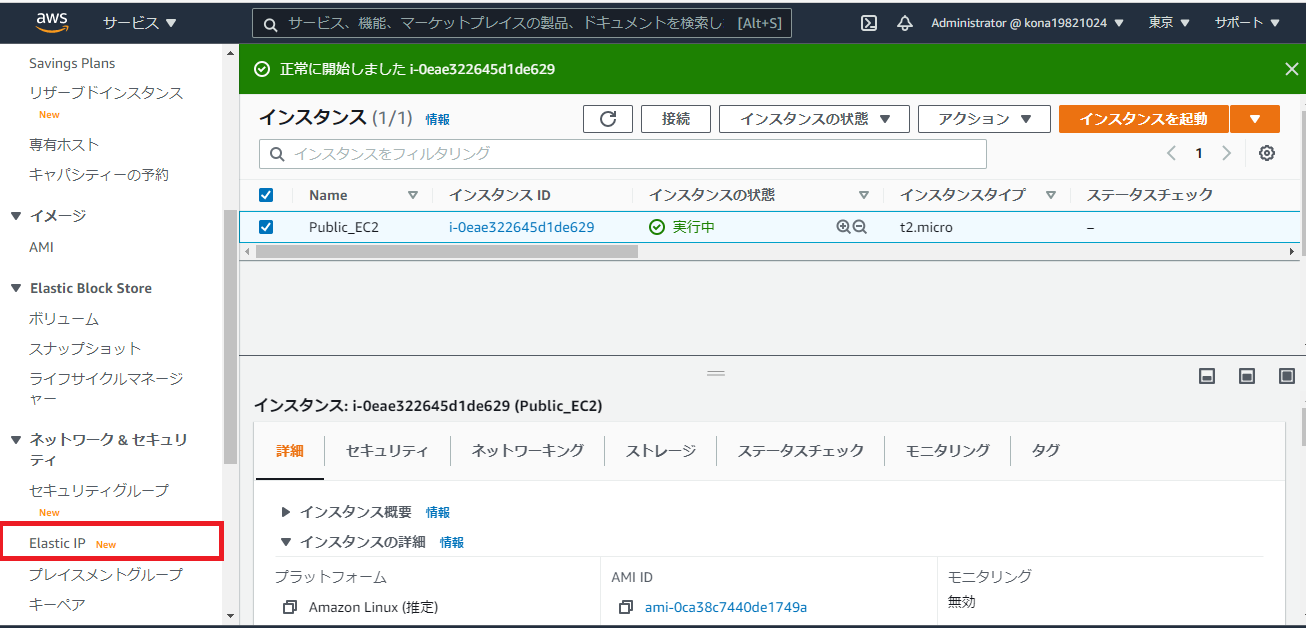Open the notifications bell icon

tap(905, 23)
